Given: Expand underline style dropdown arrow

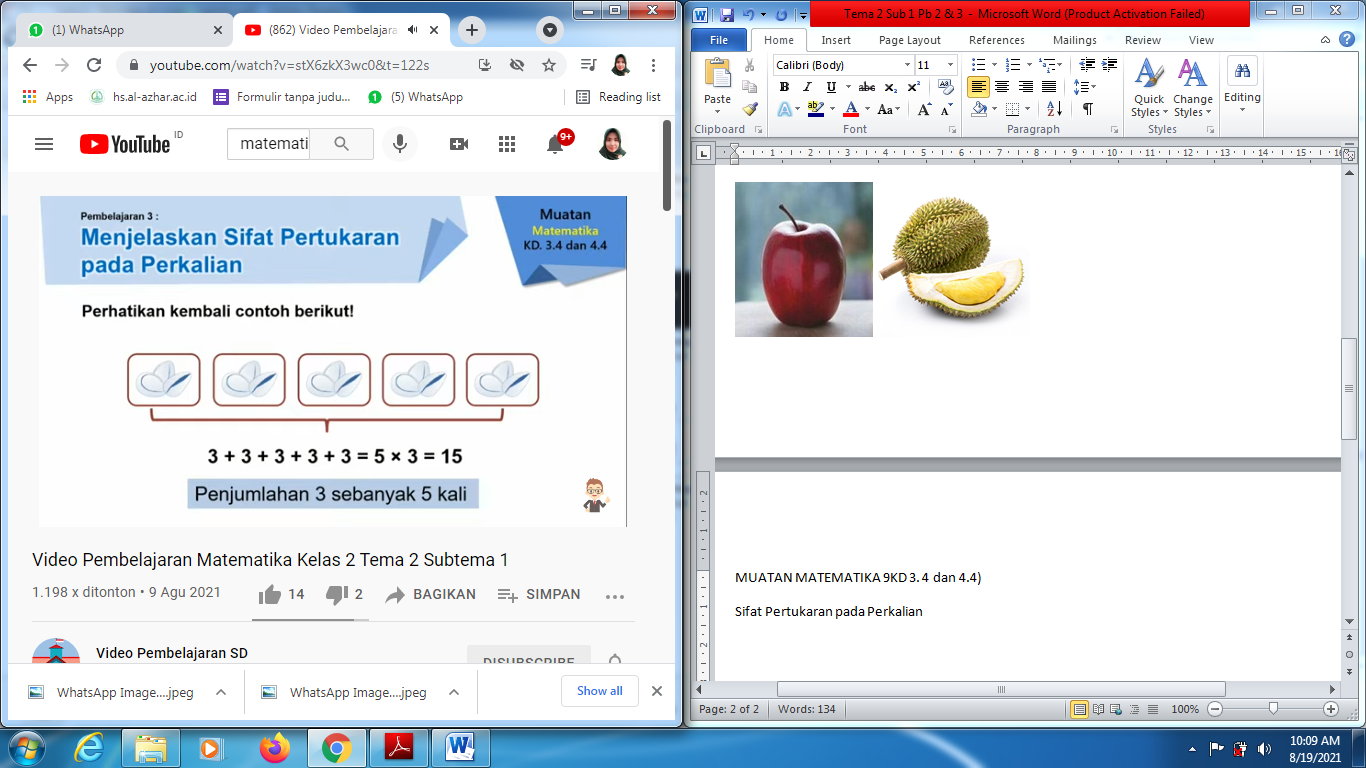Looking at the screenshot, I should [848, 87].
